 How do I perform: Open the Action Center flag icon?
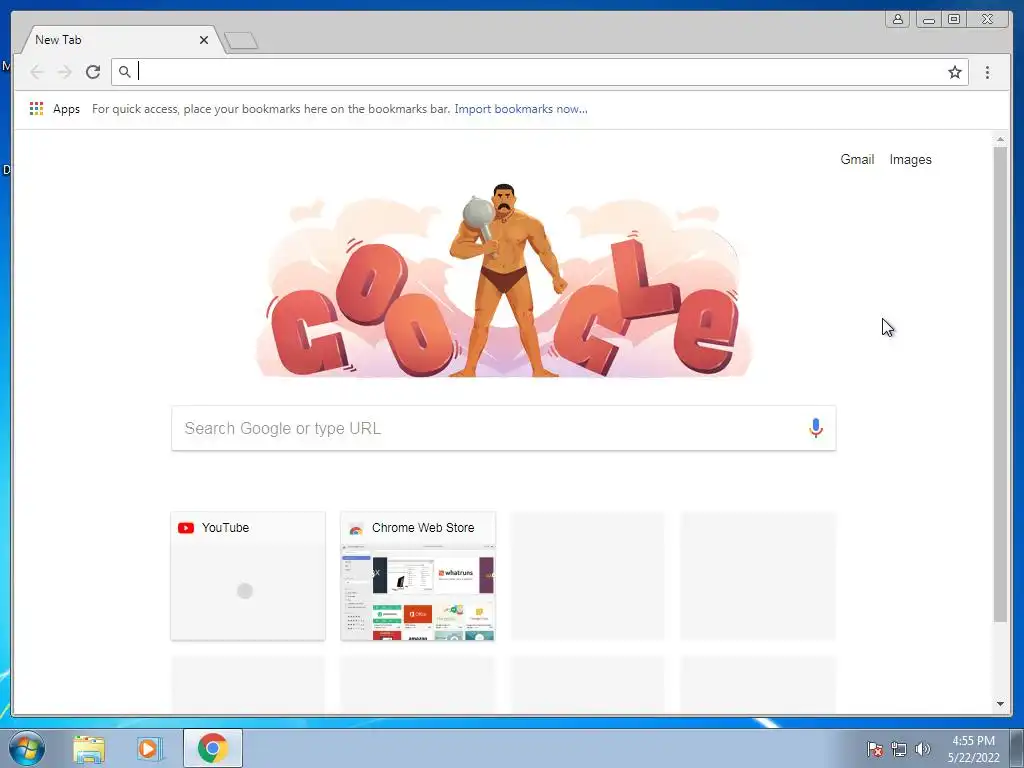[x=874, y=749]
